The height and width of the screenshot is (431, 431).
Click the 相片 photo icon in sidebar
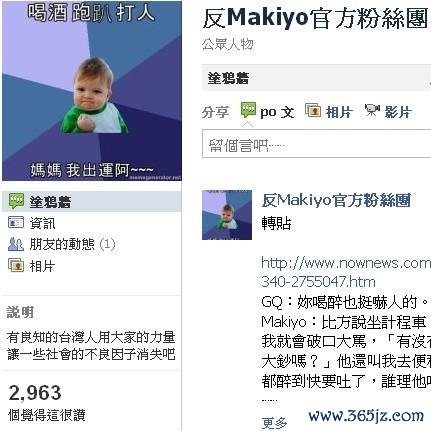16,266
